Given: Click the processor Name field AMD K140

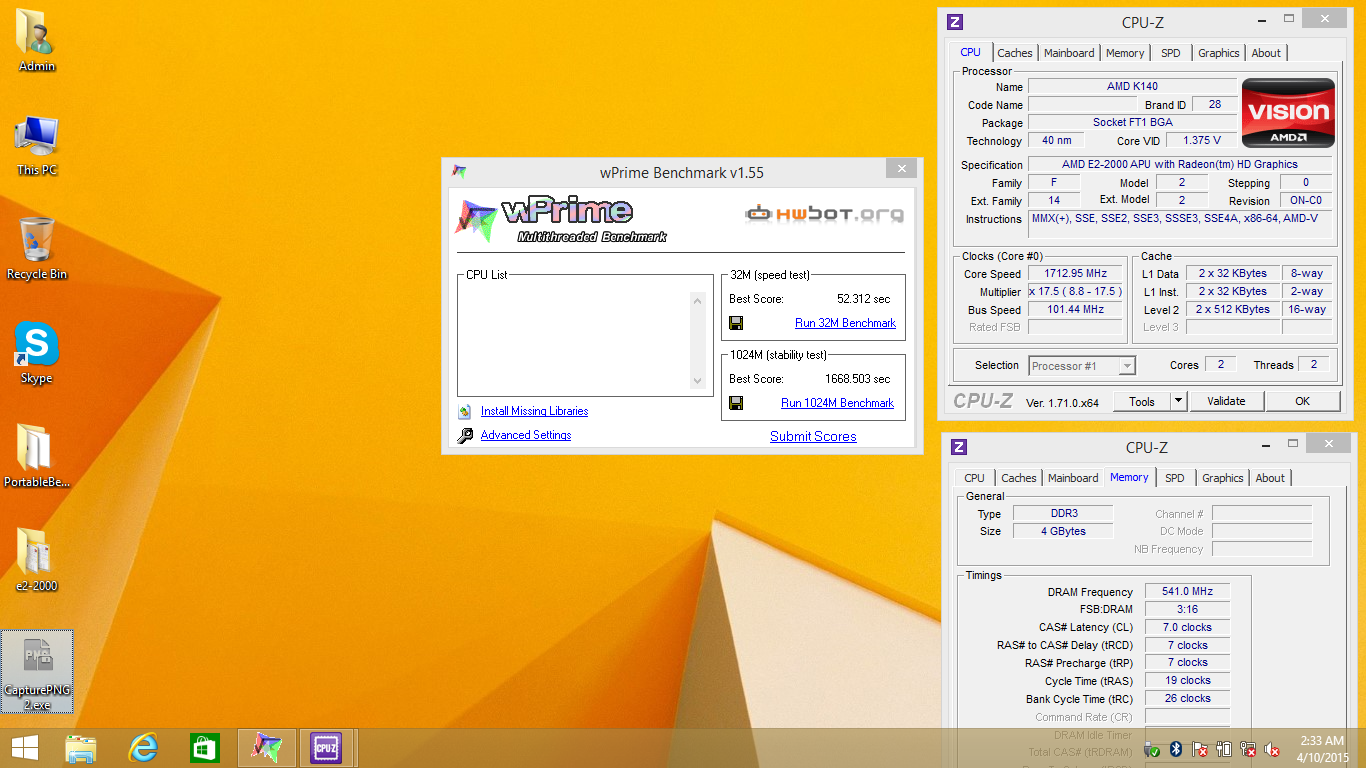Looking at the screenshot, I should click(1132, 87).
